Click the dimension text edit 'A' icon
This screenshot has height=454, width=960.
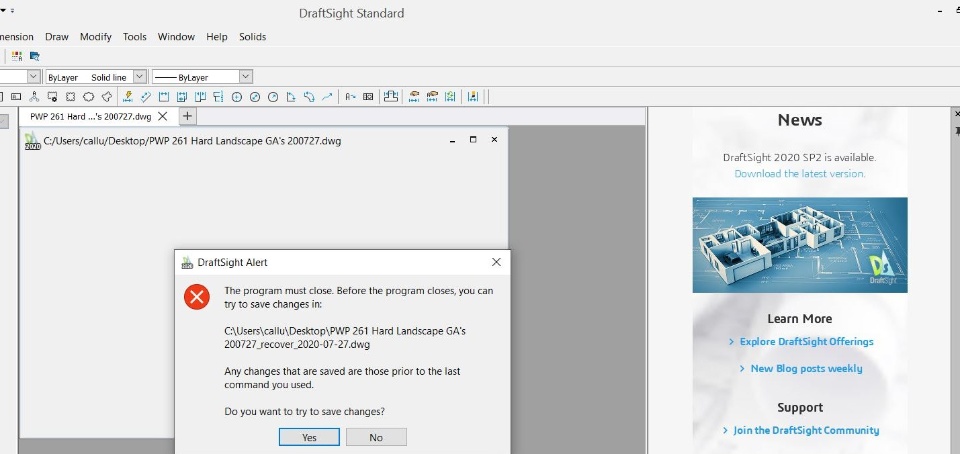[350, 97]
